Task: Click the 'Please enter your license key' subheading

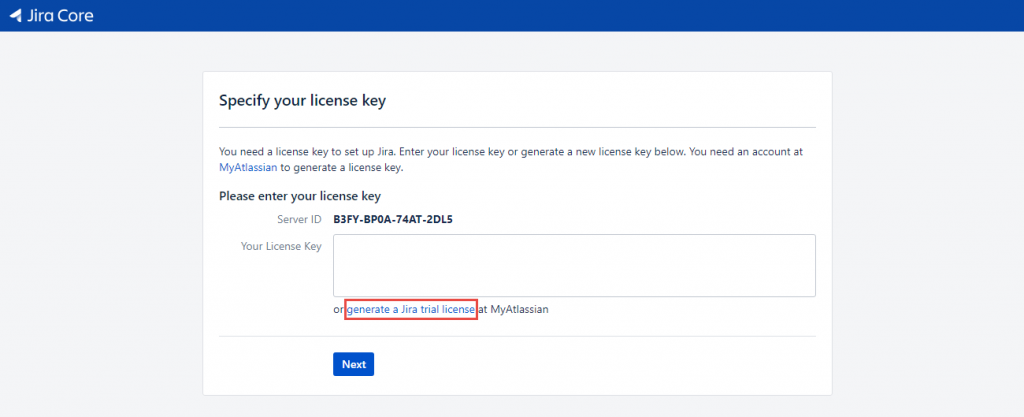Action: coord(300,196)
